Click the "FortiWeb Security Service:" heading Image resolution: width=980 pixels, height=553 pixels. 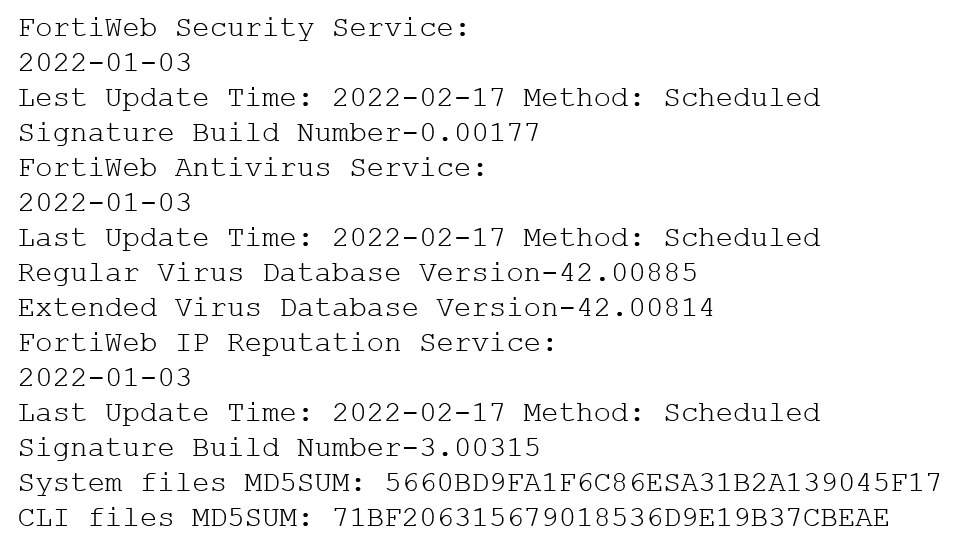(243, 28)
